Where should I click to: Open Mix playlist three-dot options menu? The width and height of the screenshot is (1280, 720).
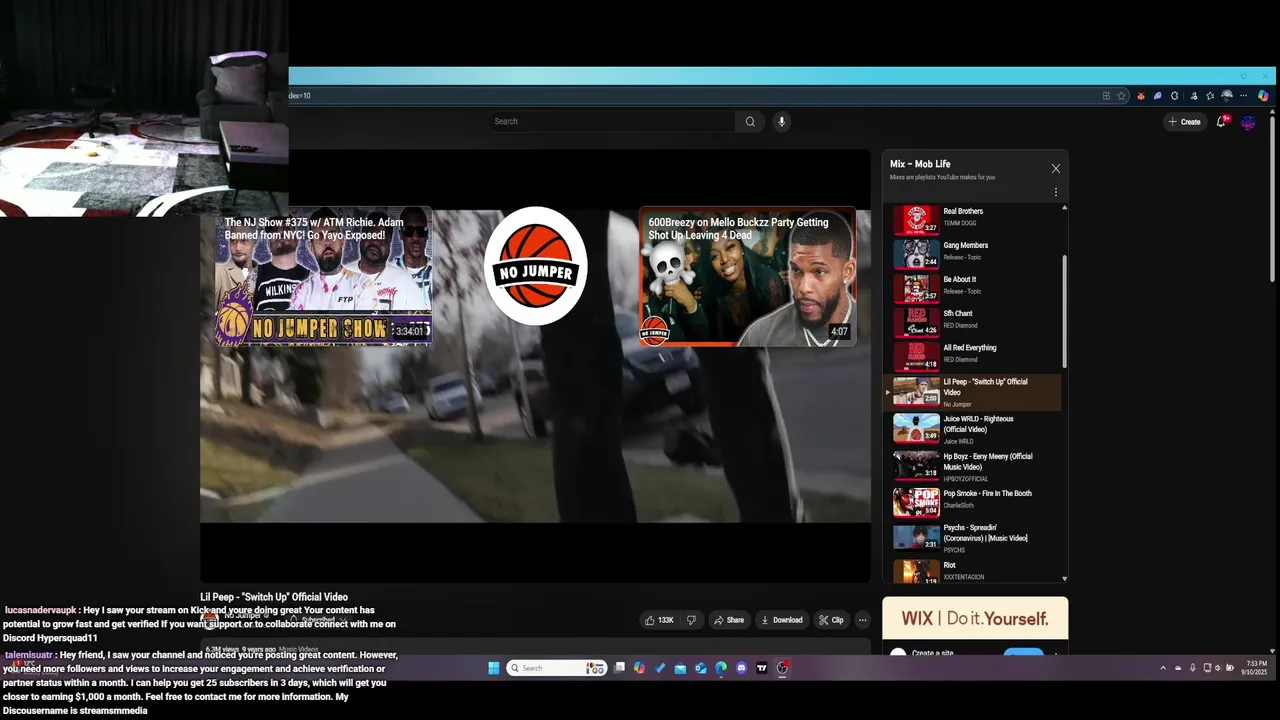coord(1055,192)
